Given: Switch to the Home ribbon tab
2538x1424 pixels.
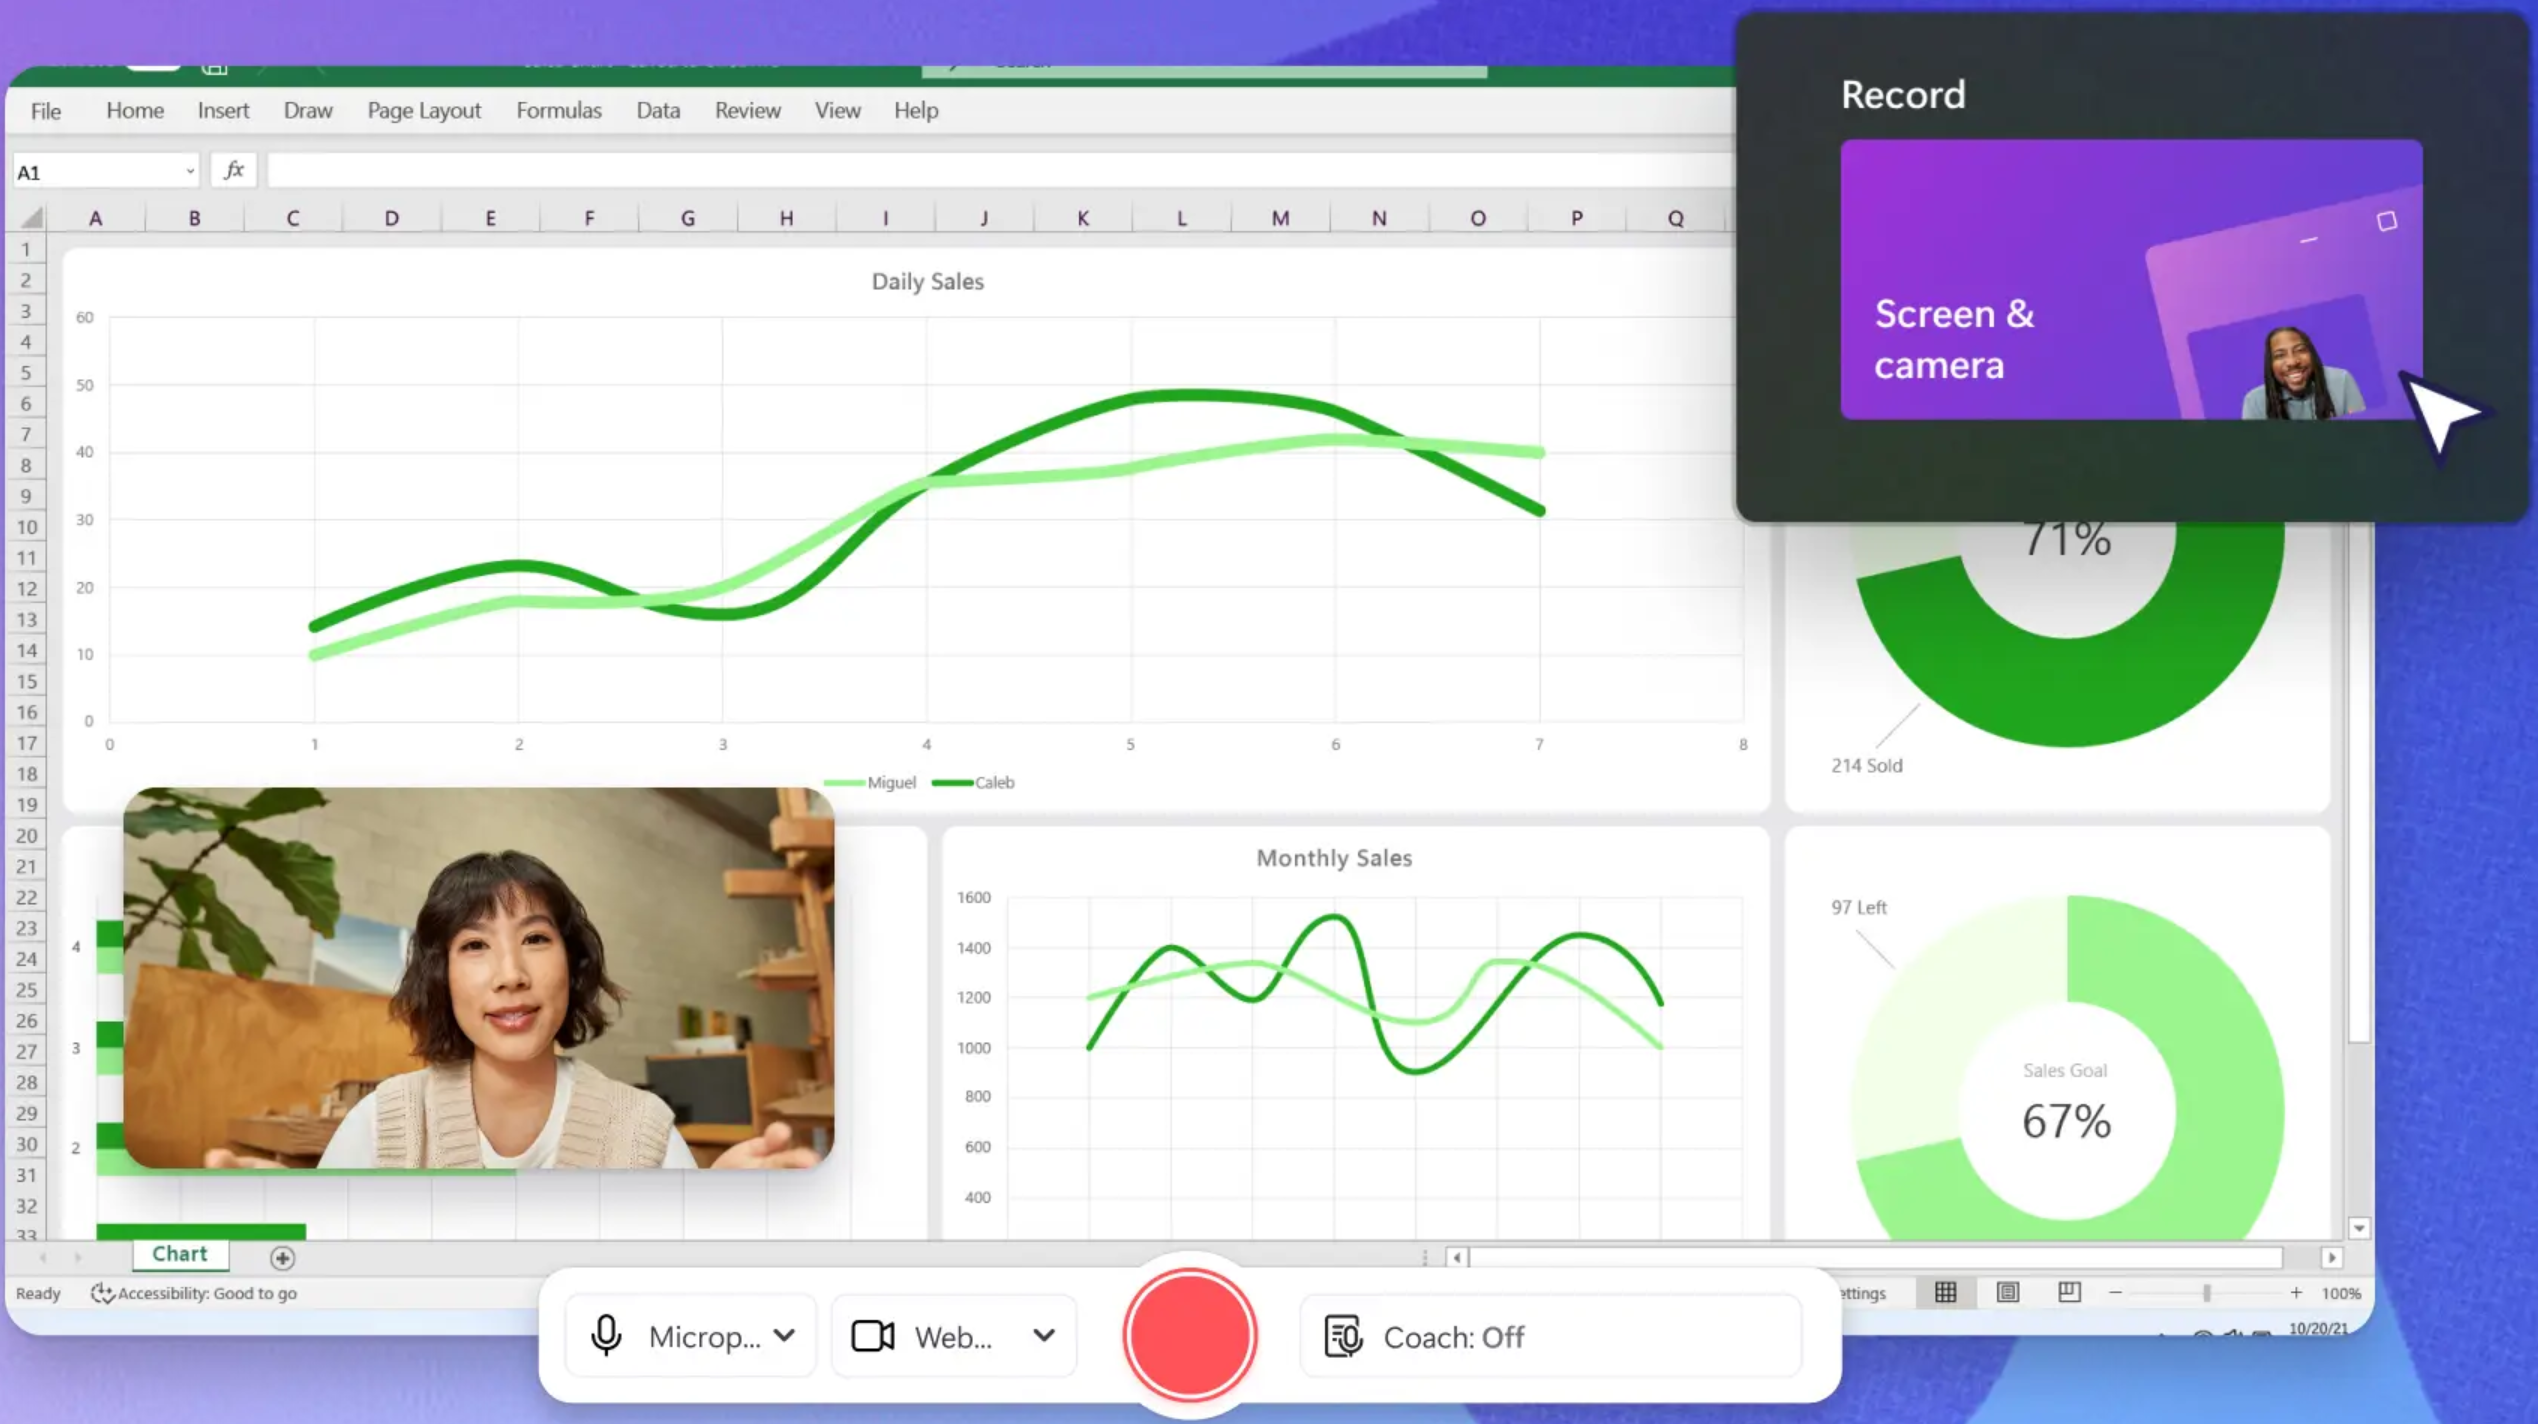Looking at the screenshot, I should tap(135, 110).
